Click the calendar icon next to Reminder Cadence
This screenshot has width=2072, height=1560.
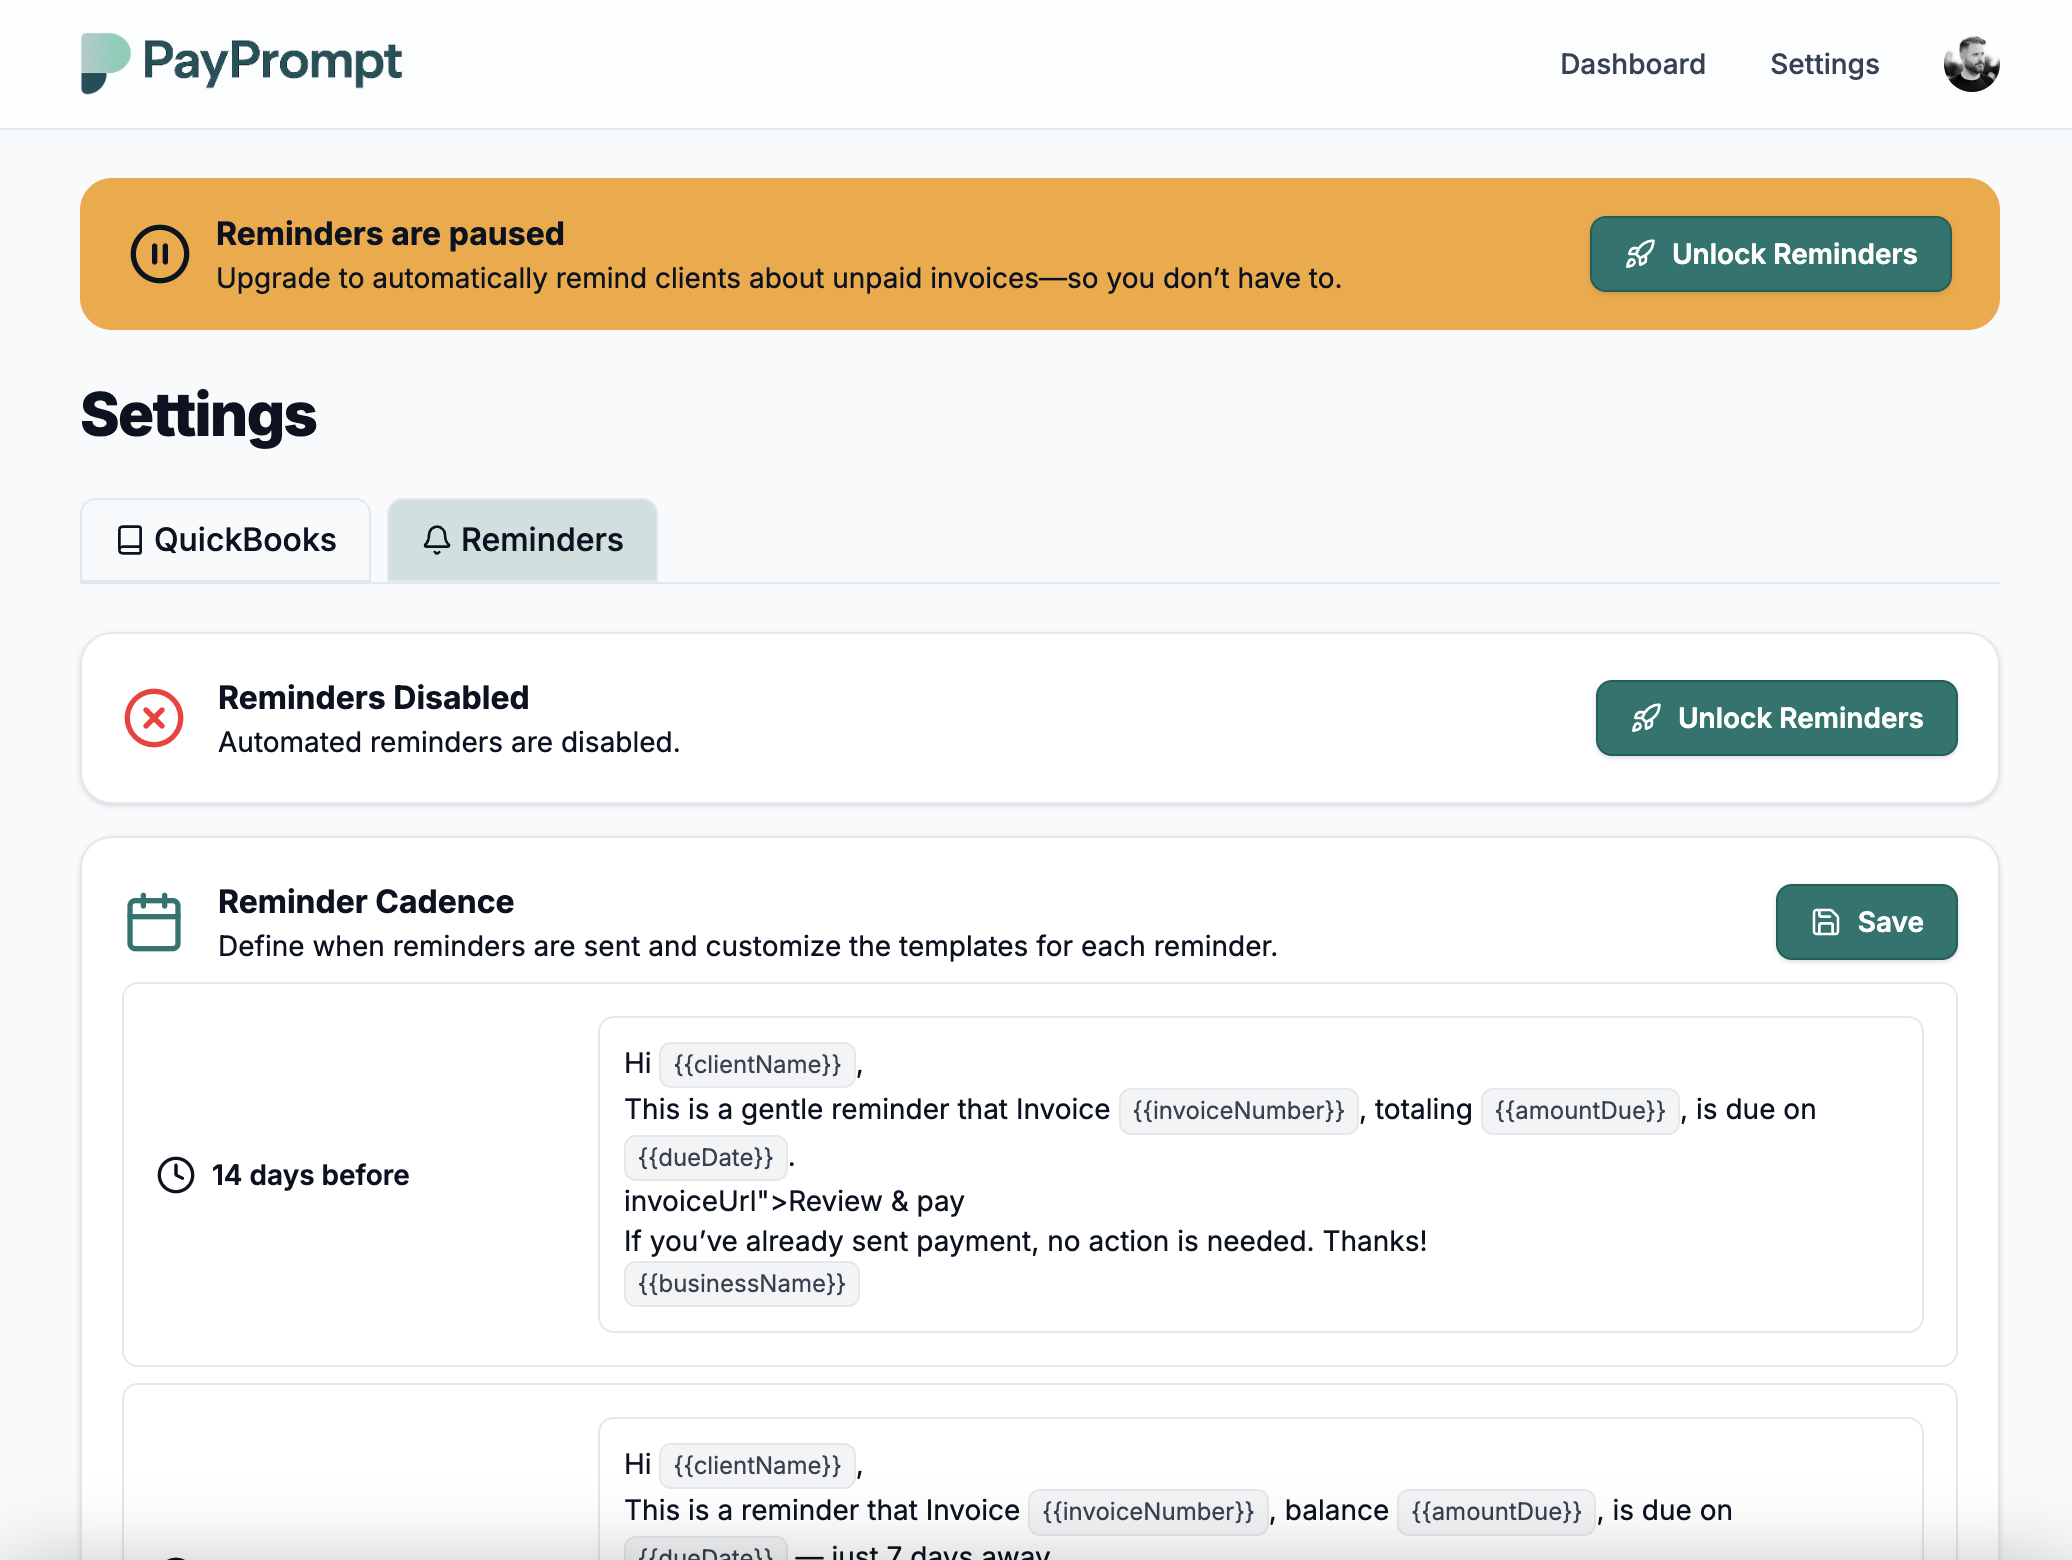coord(154,921)
